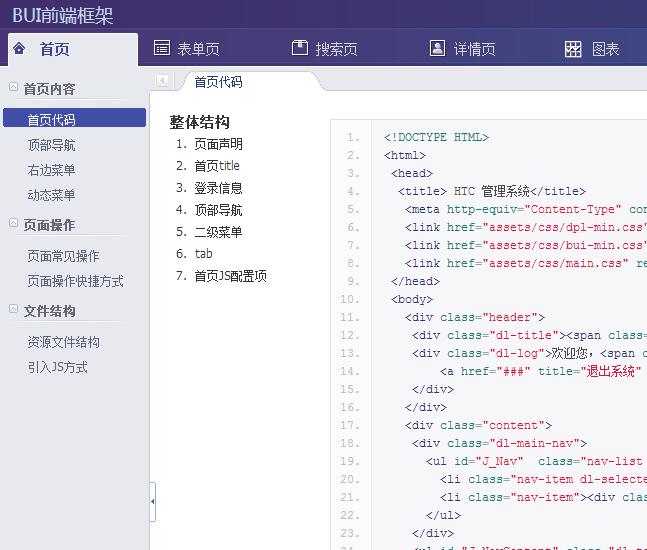Click the tab scroll-left arrow icon
Screen dimensions: 647x550
(163, 81)
